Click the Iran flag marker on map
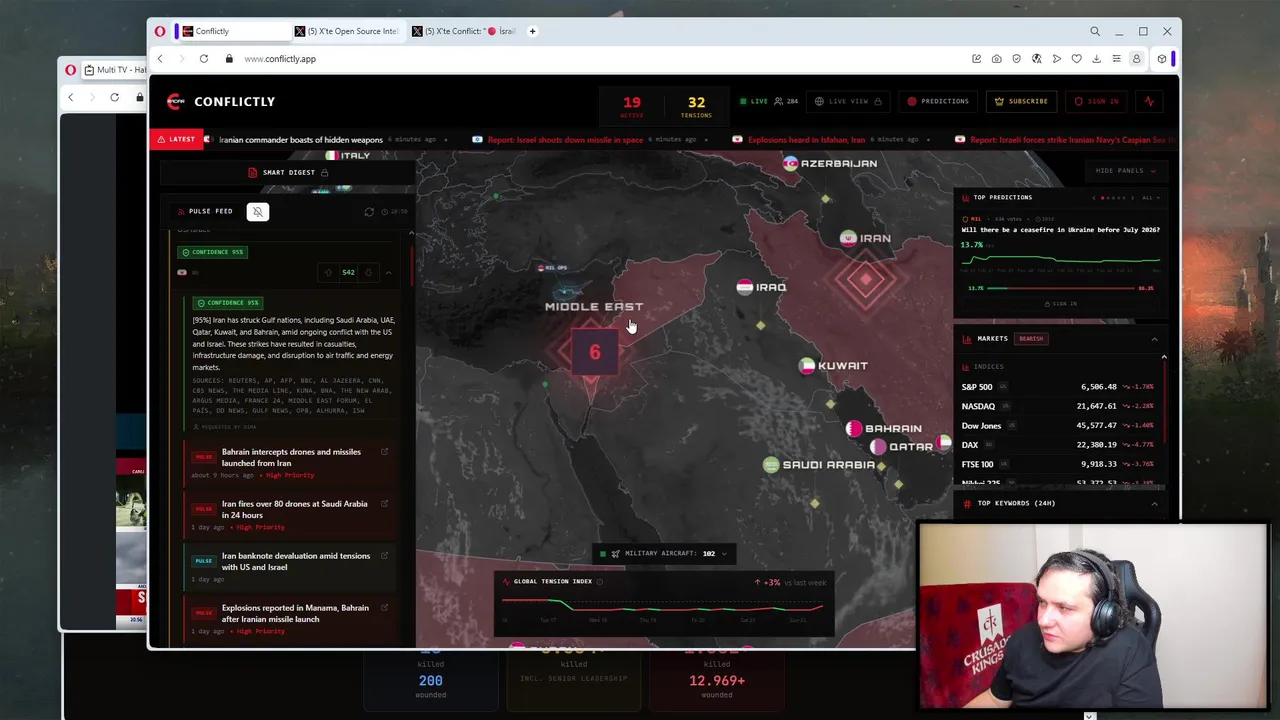 tap(848, 238)
